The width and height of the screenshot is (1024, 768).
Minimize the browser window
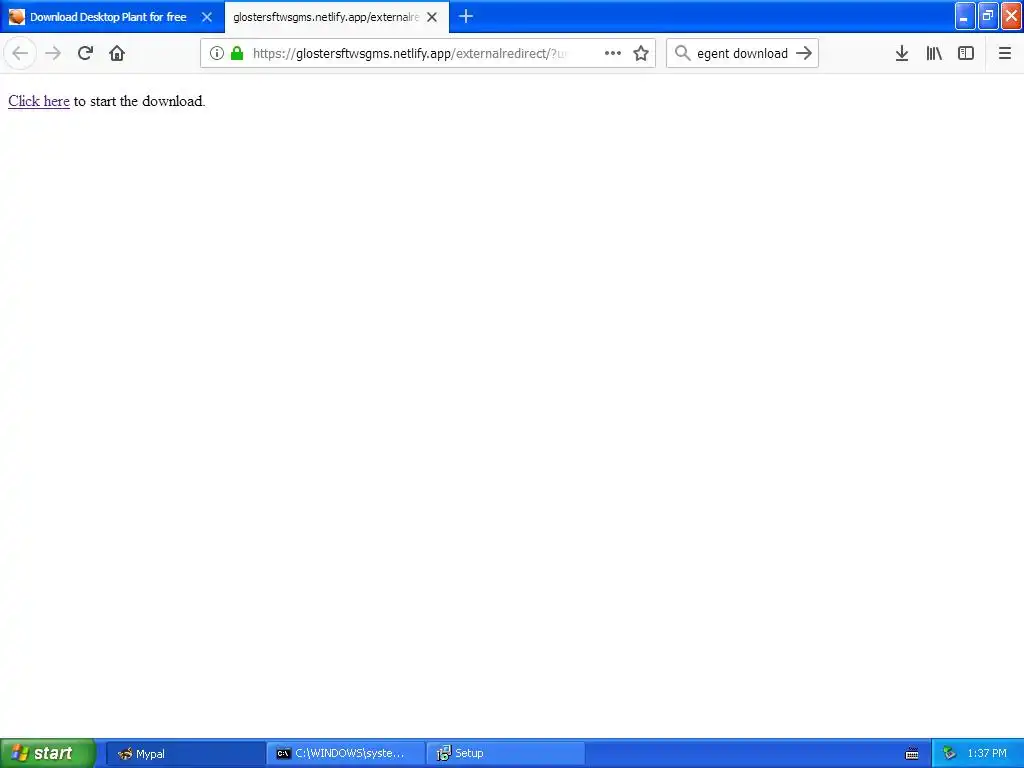click(965, 16)
